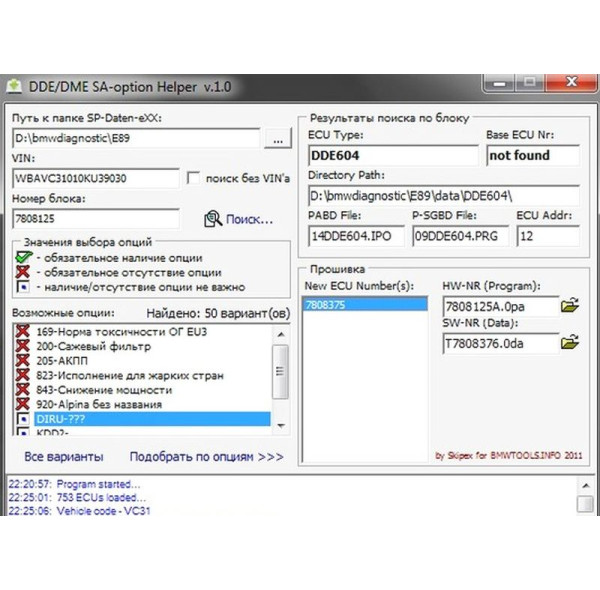This screenshot has height=590, width=600.
Task: Click the Поиск magnifier search icon
Action: [213, 218]
